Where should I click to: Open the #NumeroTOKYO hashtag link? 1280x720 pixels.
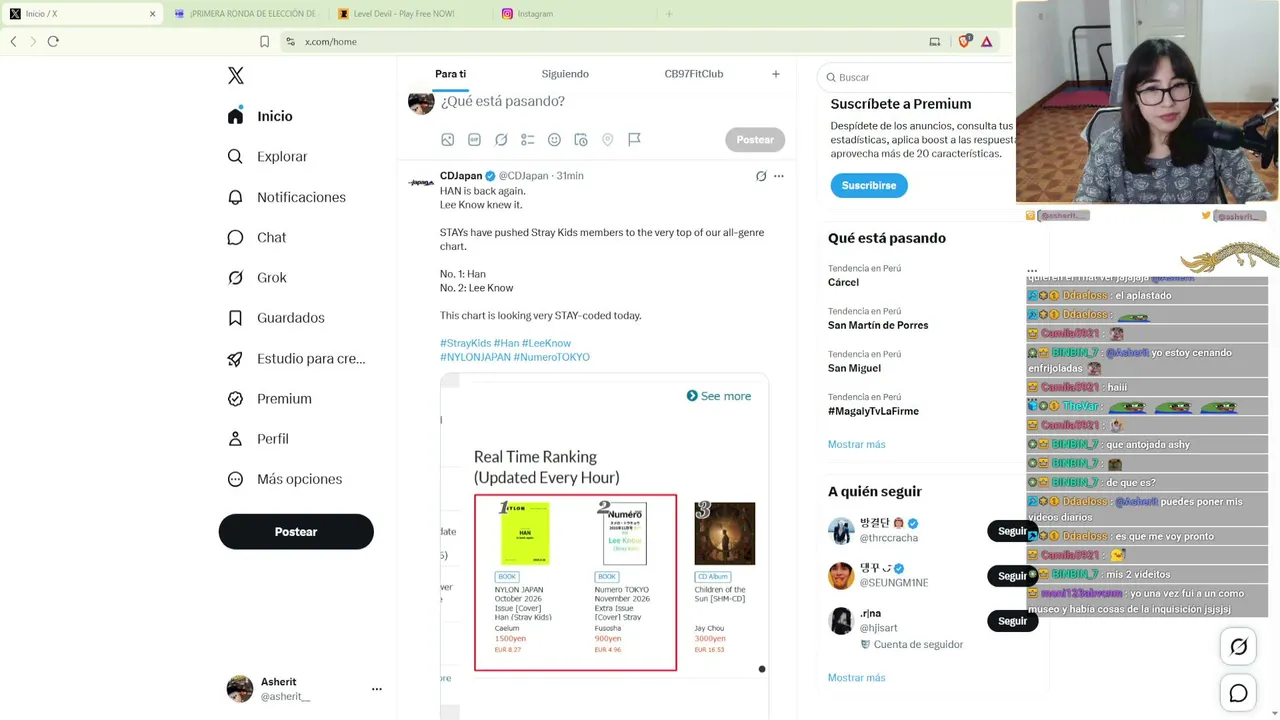point(551,357)
